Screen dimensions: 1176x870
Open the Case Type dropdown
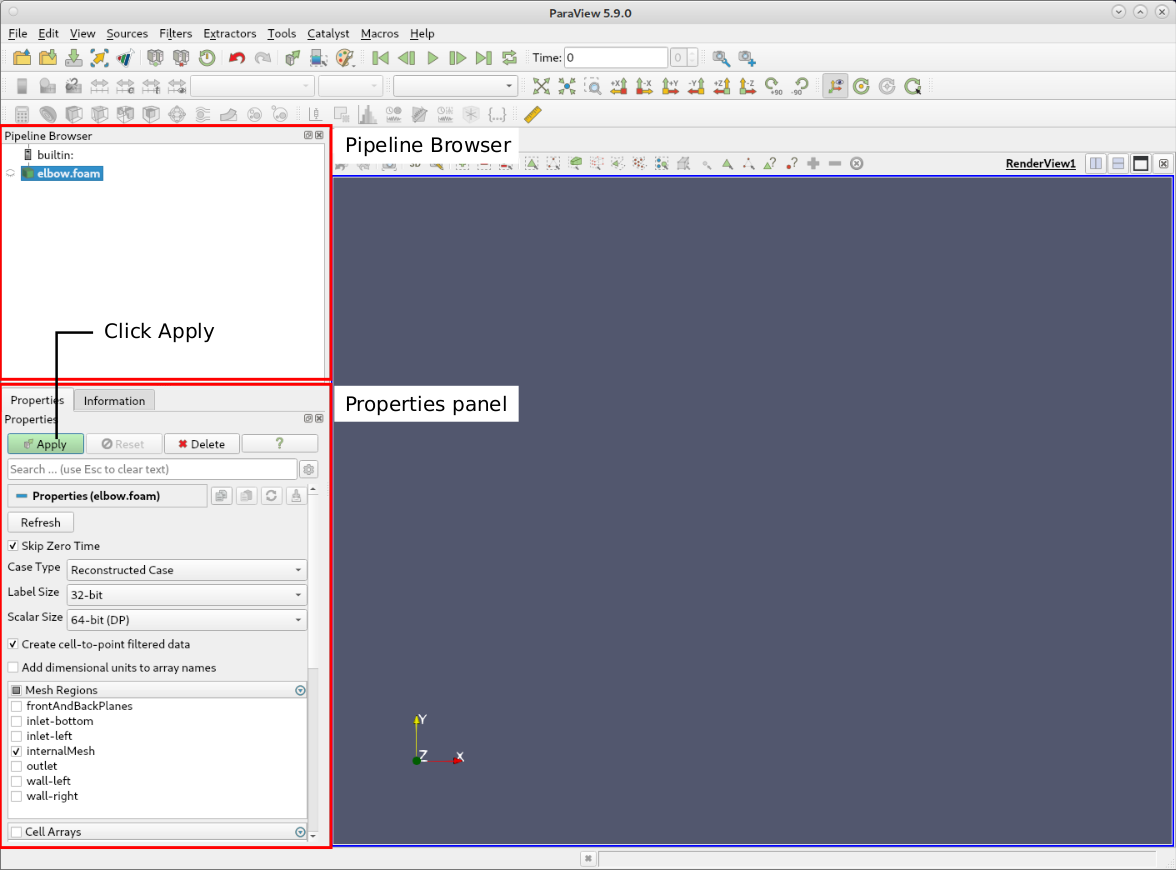click(x=186, y=570)
